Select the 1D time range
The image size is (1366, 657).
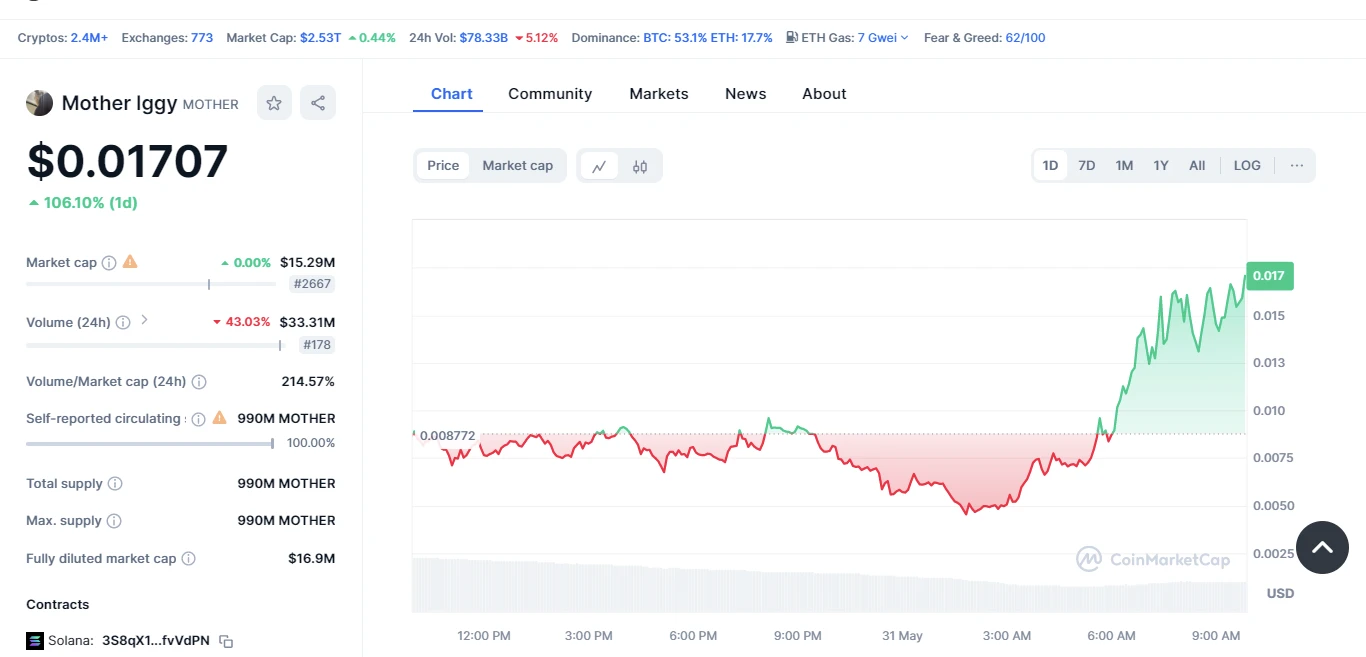click(1050, 166)
